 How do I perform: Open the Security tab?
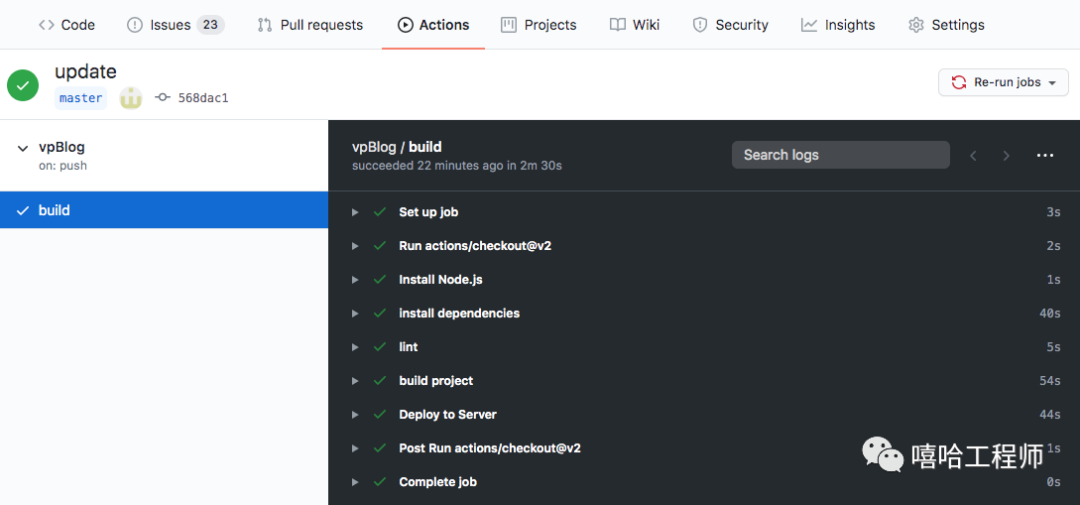click(x=730, y=25)
